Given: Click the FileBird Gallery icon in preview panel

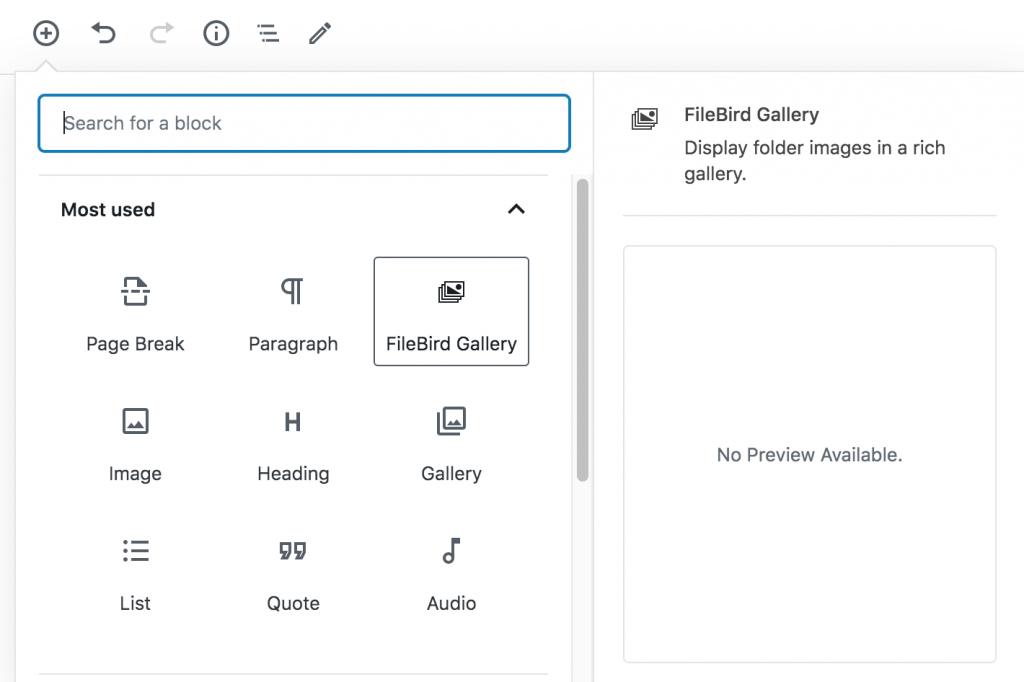Looking at the screenshot, I should pyautogui.click(x=645, y=119).
